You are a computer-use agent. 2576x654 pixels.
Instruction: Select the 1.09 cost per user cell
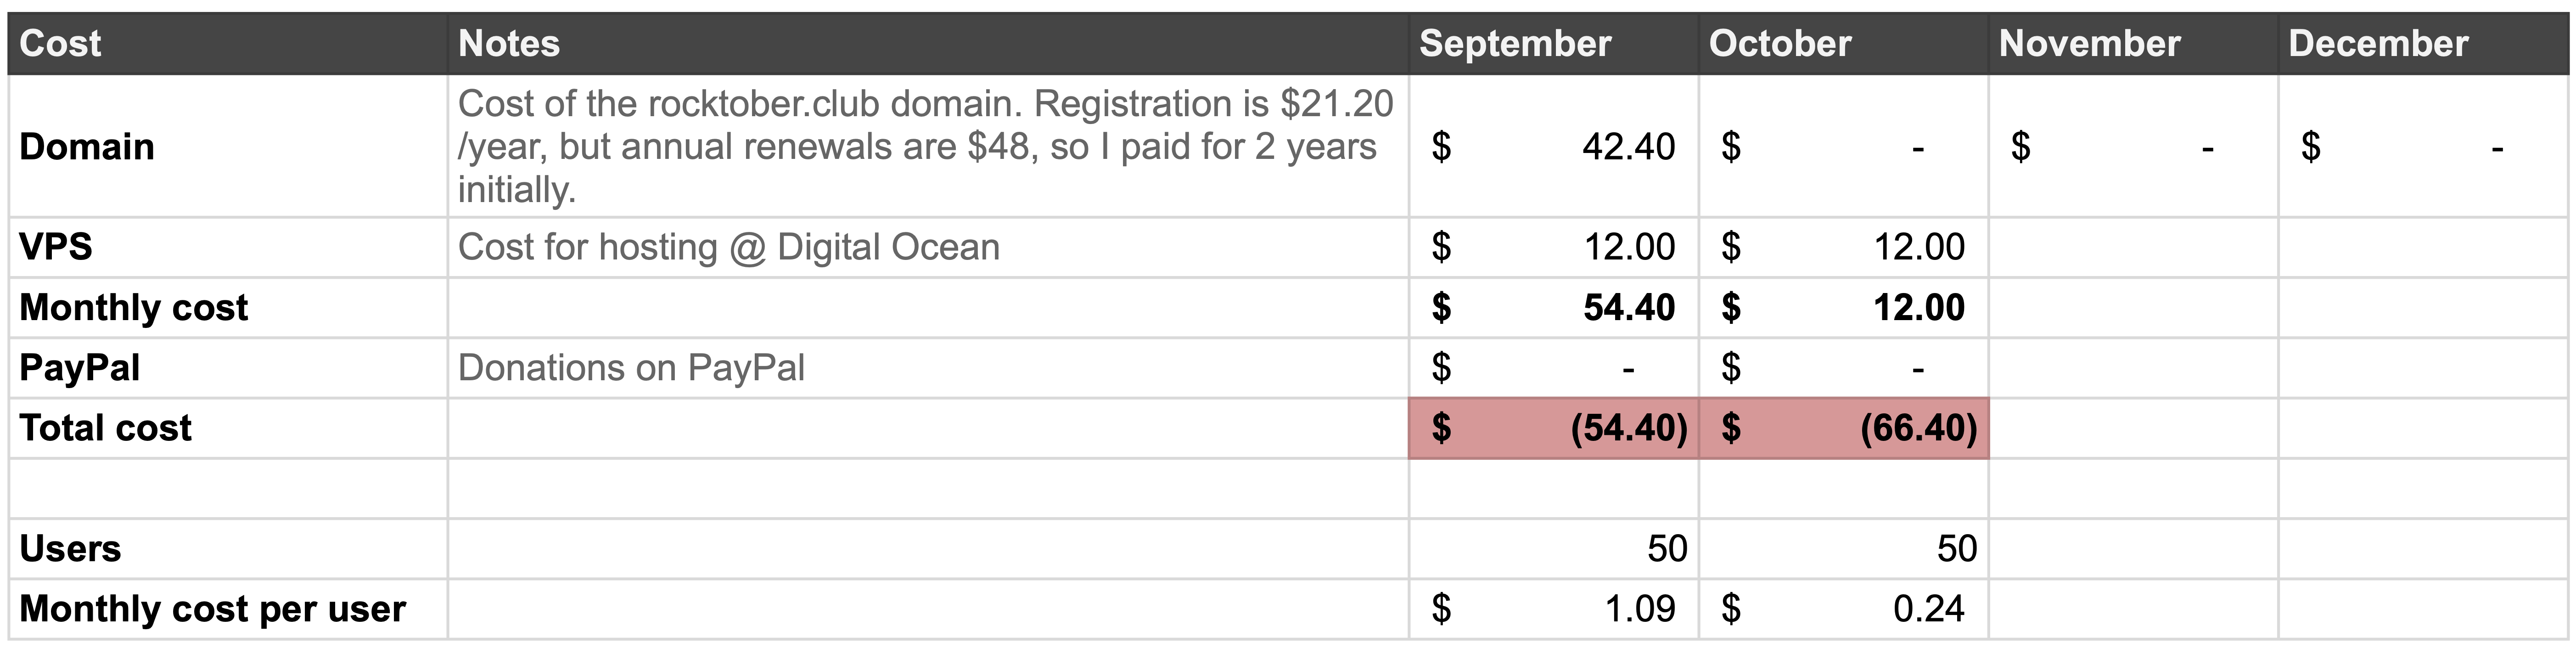(x=1554, y=609)
